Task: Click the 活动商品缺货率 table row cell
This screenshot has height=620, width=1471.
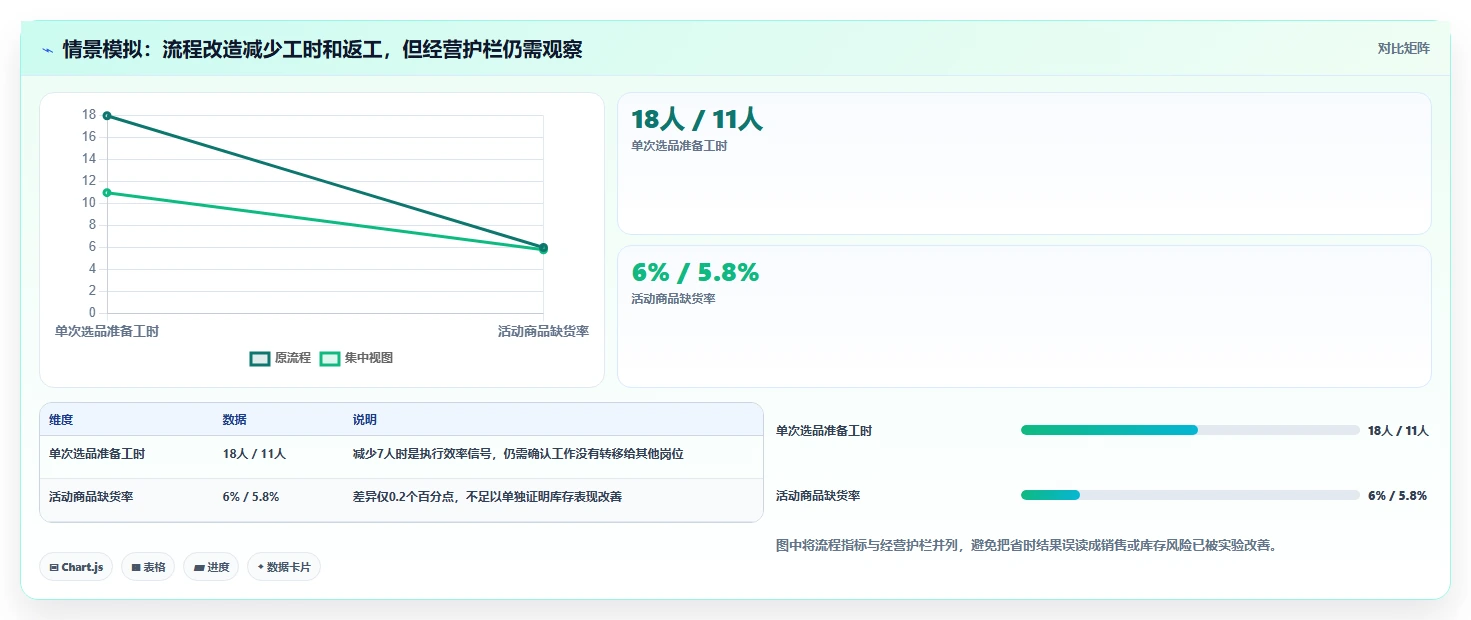Action: click(91, 496)
